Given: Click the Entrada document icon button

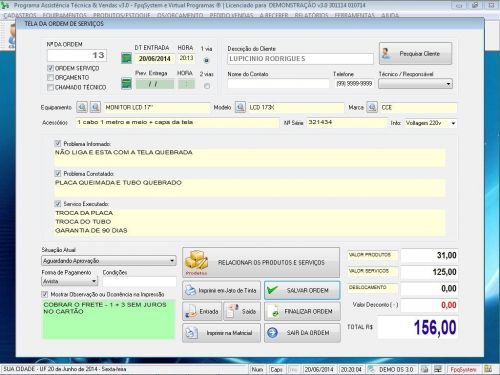Looking at the screenshot, I should pos(202,311).
